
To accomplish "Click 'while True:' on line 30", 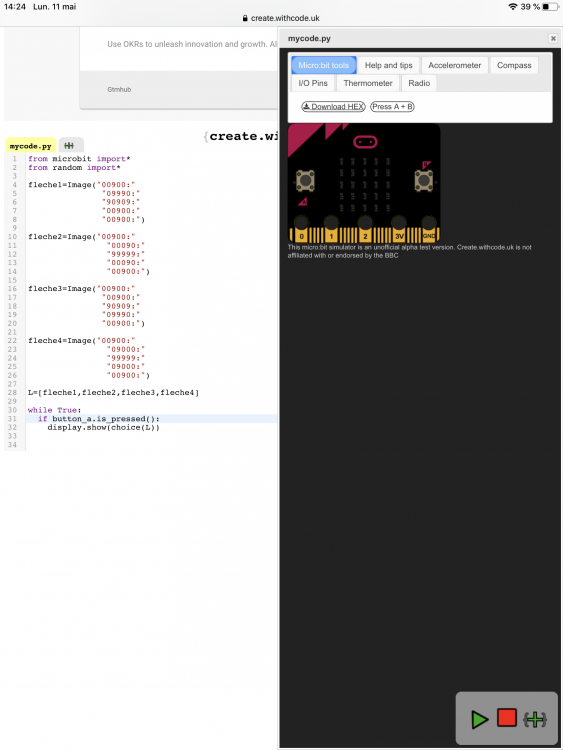I will 55,410.
